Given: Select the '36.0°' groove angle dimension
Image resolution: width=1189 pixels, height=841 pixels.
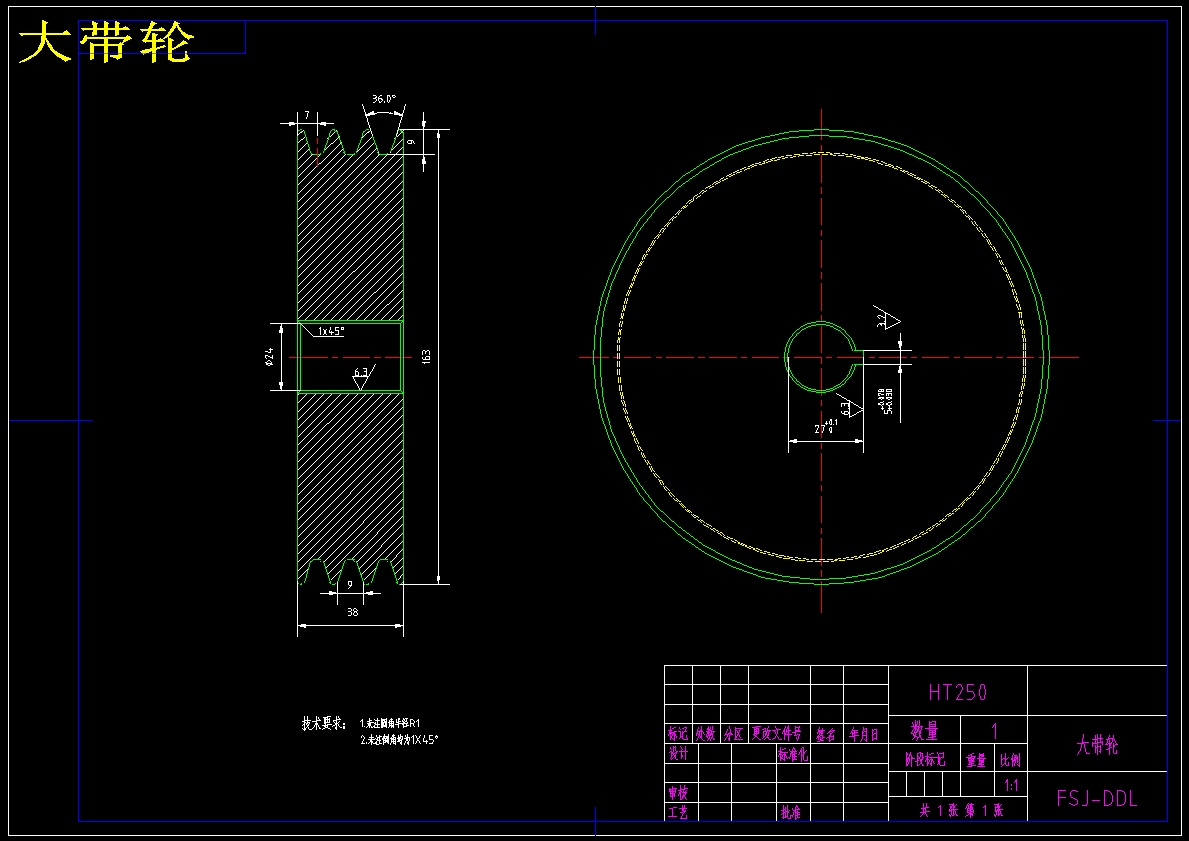Looking at the screenshot, I should click(x=384, y=99).
